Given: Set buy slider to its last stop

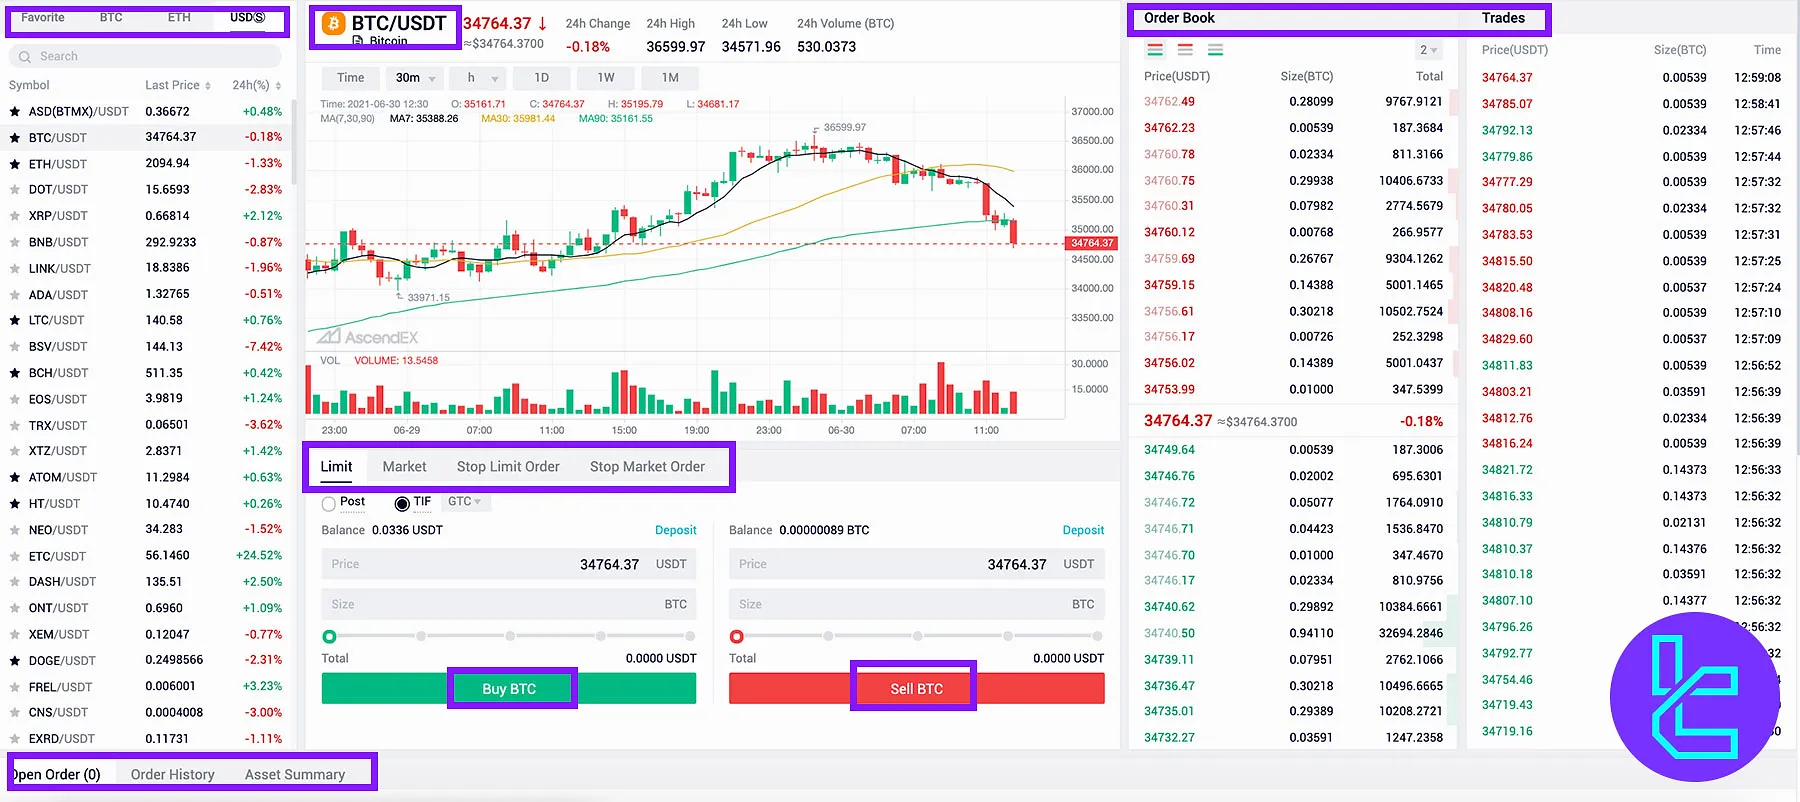Looking at the screenshot, I should [690, 636].
